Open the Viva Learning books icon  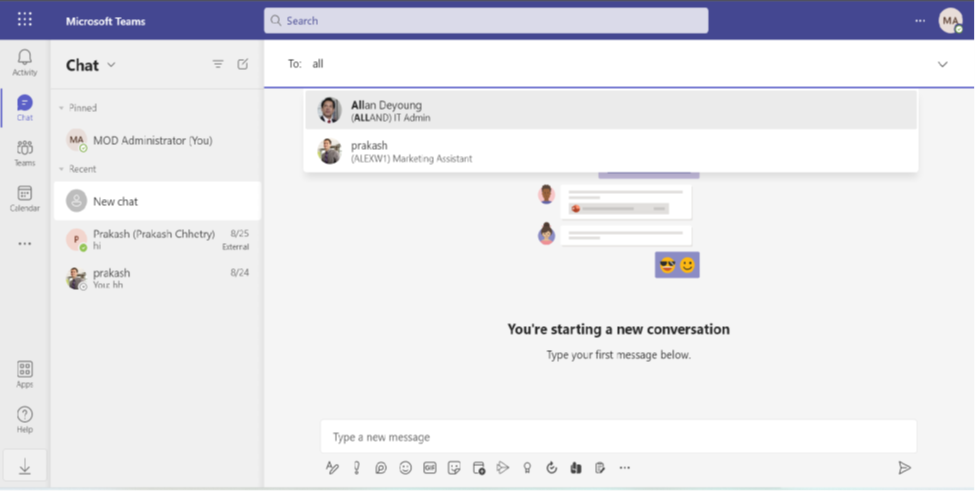pos(576,468)
